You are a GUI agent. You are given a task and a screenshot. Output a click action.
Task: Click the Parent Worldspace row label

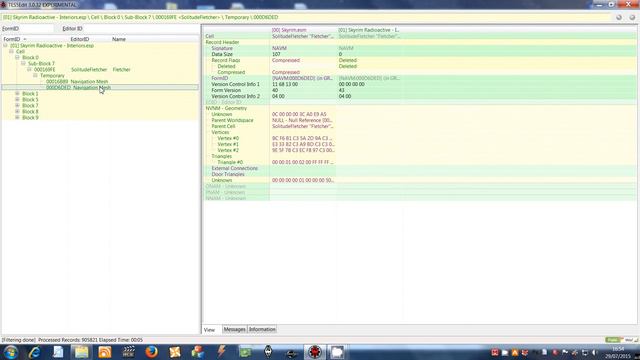click(x=232, y=120)
